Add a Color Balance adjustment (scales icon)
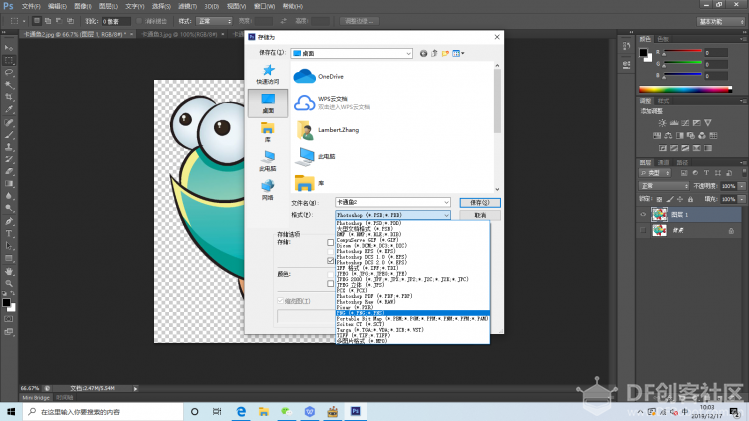The image size is (749, 421). click(x=668, y=136)
